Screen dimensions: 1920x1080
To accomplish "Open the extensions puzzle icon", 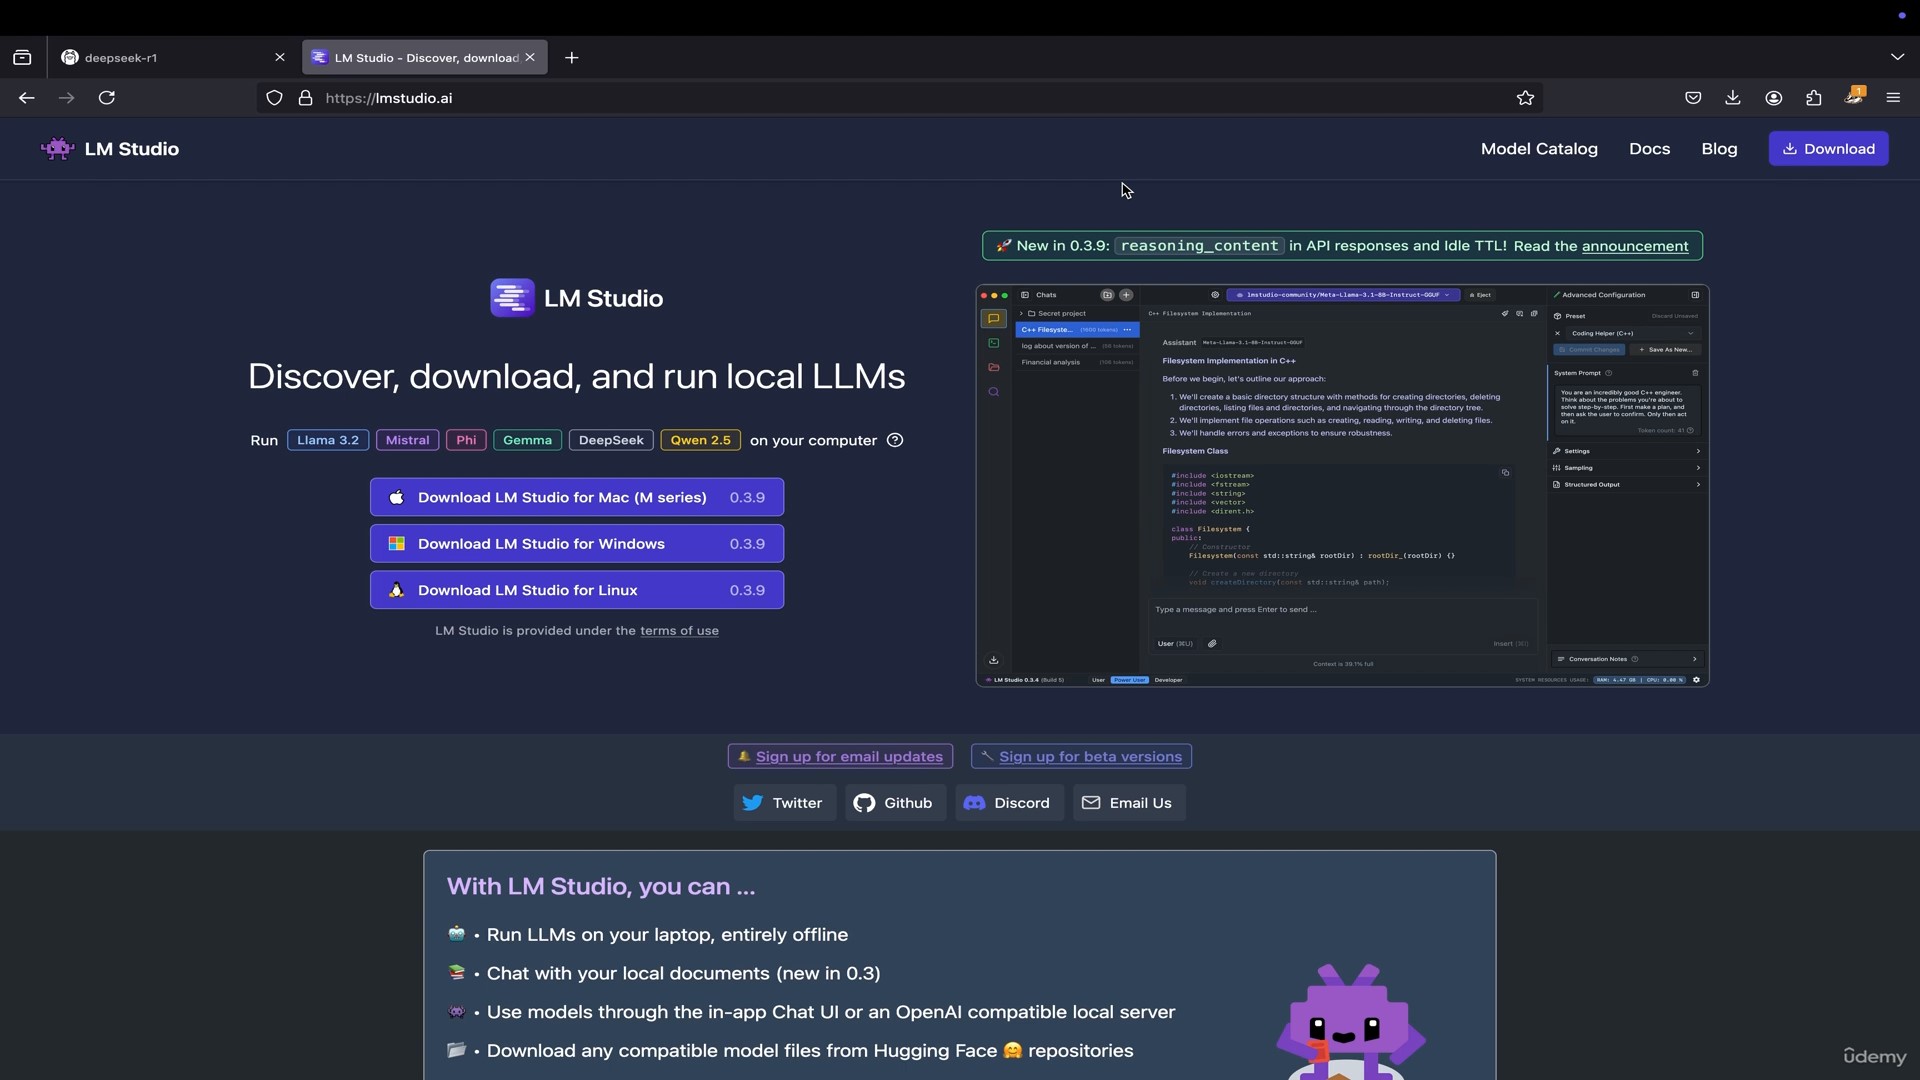I will click(1813, 98).
